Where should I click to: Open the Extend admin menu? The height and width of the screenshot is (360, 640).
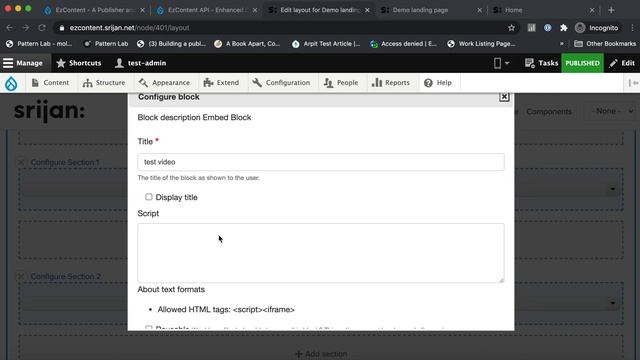(x=221, y=82)
